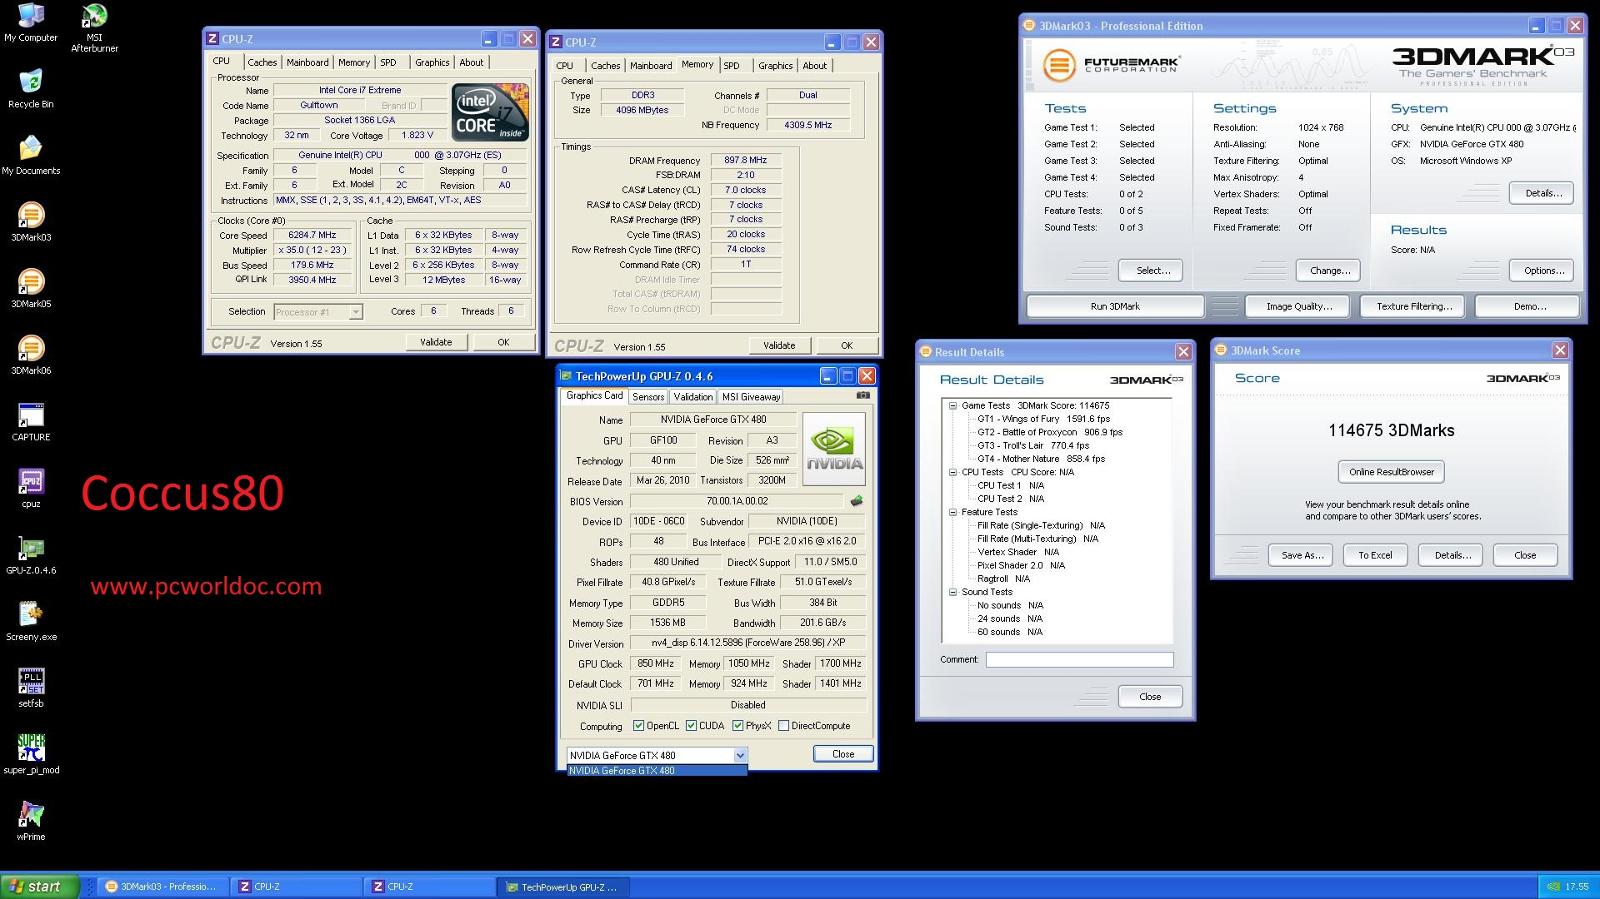Switch to Mainboard tab in left CPU-Z
1600x899 pixels.
(x=307, y=62)
